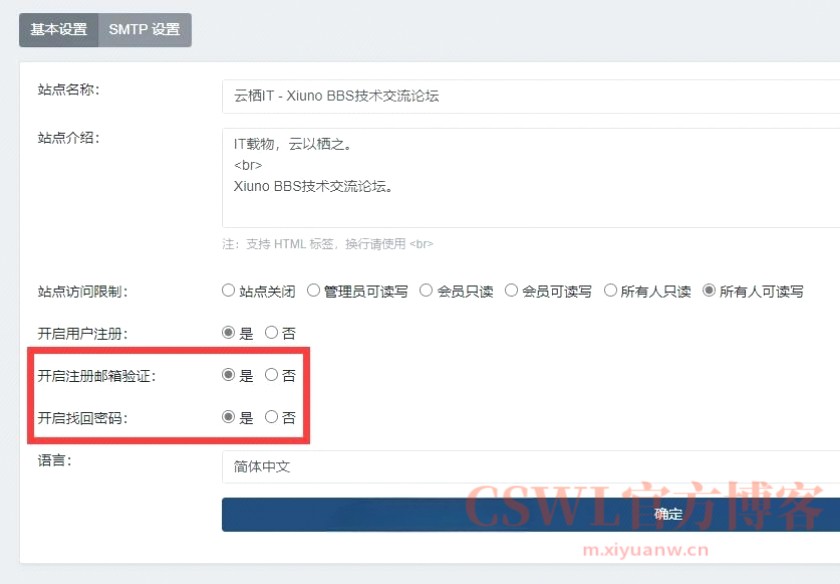Click the 开启找回密码 label text

click(x=82, y=418)
